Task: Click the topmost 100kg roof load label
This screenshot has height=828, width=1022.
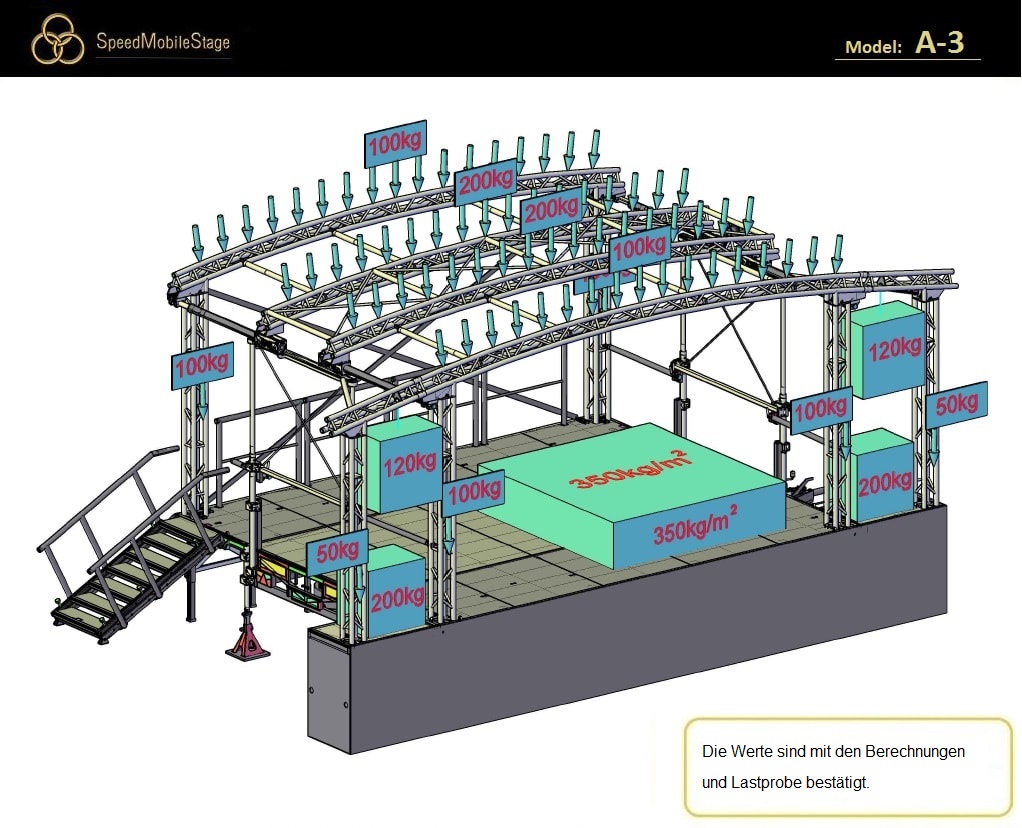Action: click(395, 146)
